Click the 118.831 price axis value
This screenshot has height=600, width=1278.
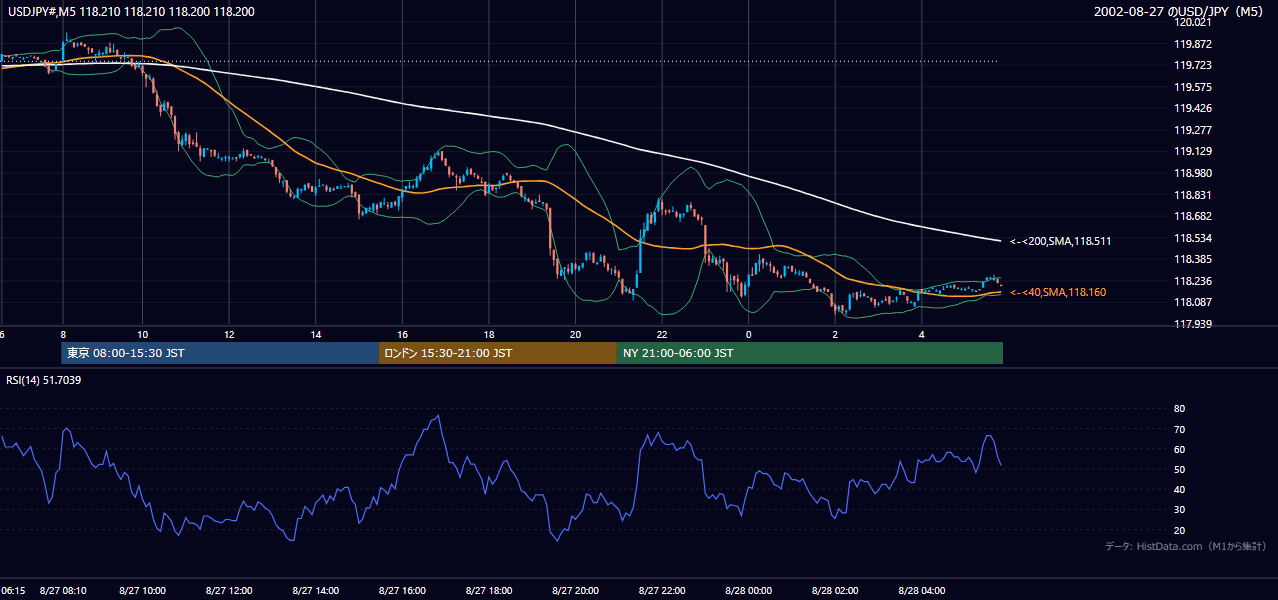point(1194,195)
